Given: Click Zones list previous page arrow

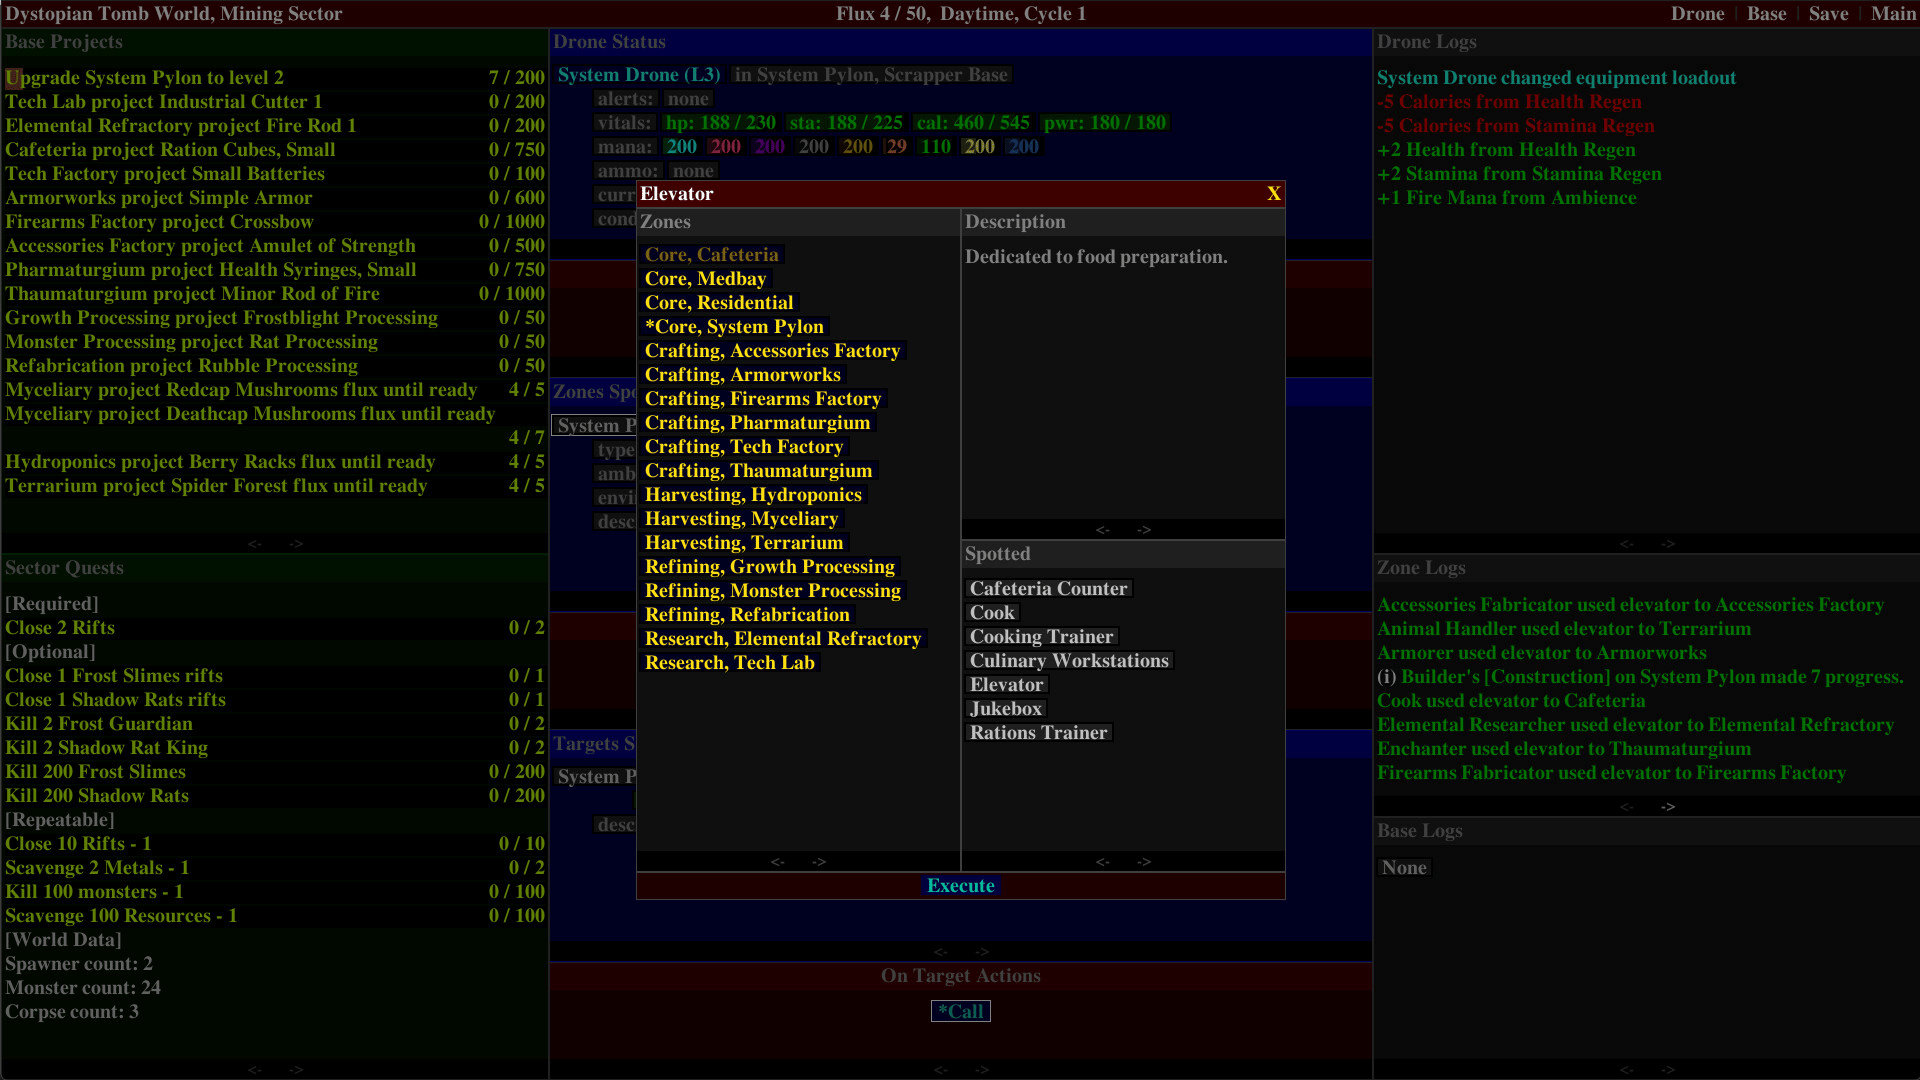Looking at the screenshot, I should (x=777, y=862).
